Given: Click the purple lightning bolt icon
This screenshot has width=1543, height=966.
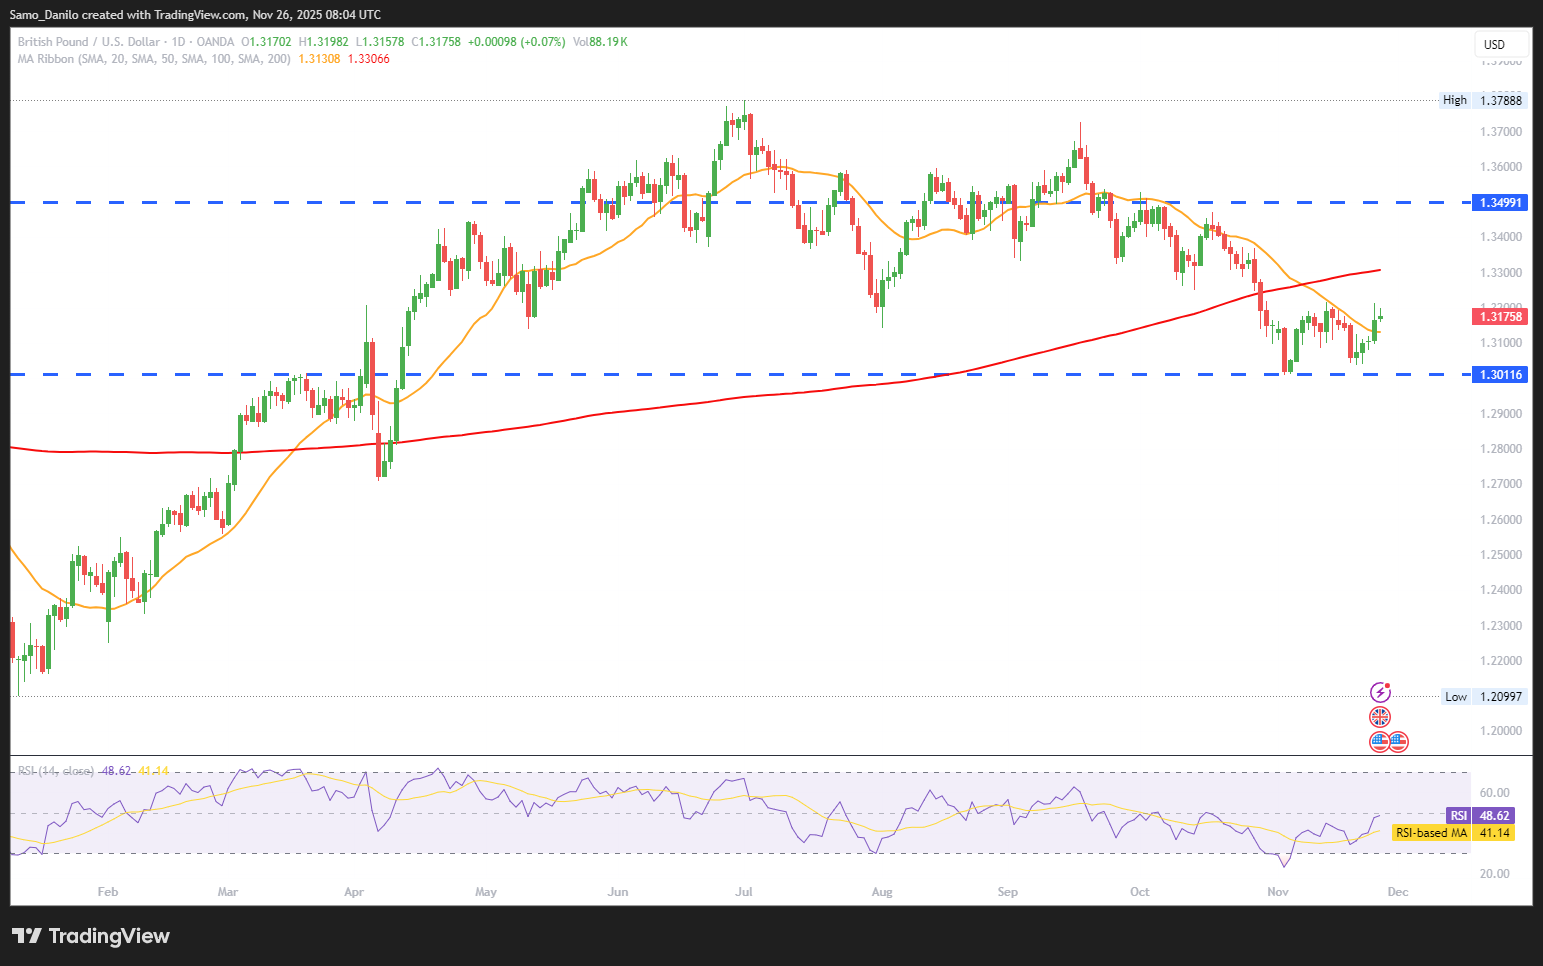Looking at the screenshot, I should click(1380, 692).
